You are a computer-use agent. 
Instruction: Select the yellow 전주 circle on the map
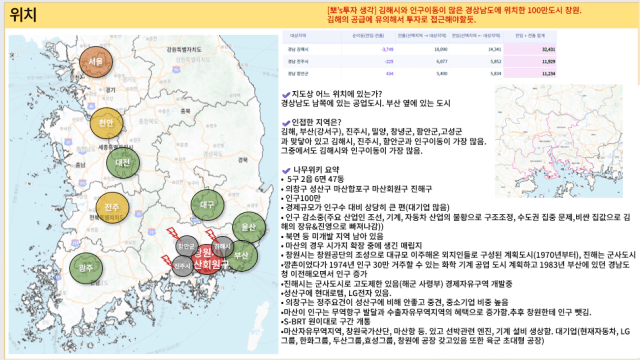[112, 207]
